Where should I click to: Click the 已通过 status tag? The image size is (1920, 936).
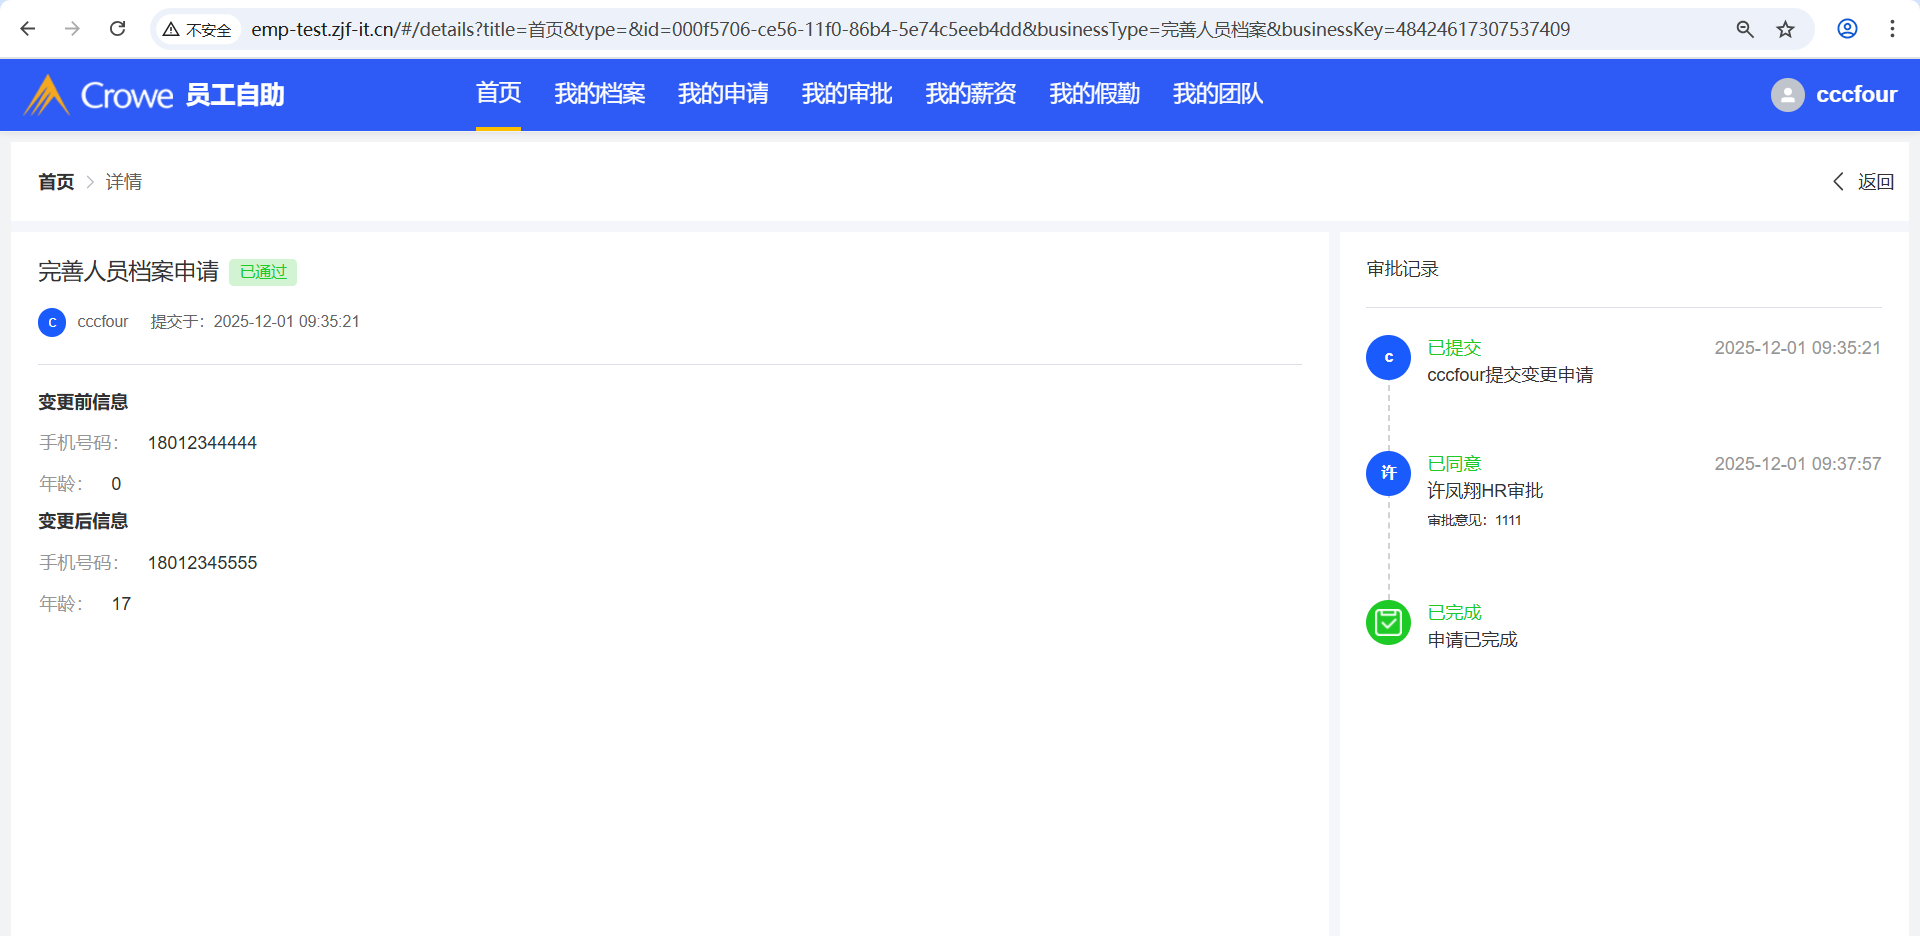(x=263, y=272)
